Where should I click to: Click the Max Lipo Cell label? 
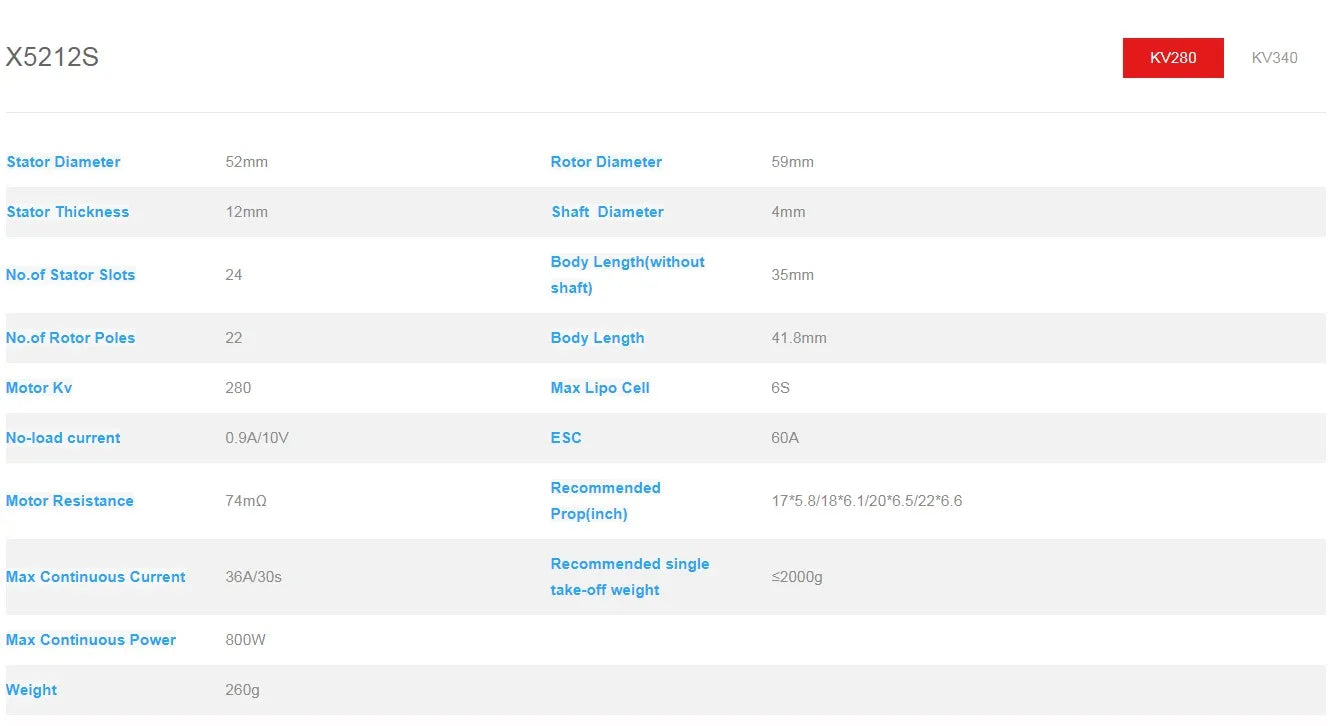click(x=600, y=388)
